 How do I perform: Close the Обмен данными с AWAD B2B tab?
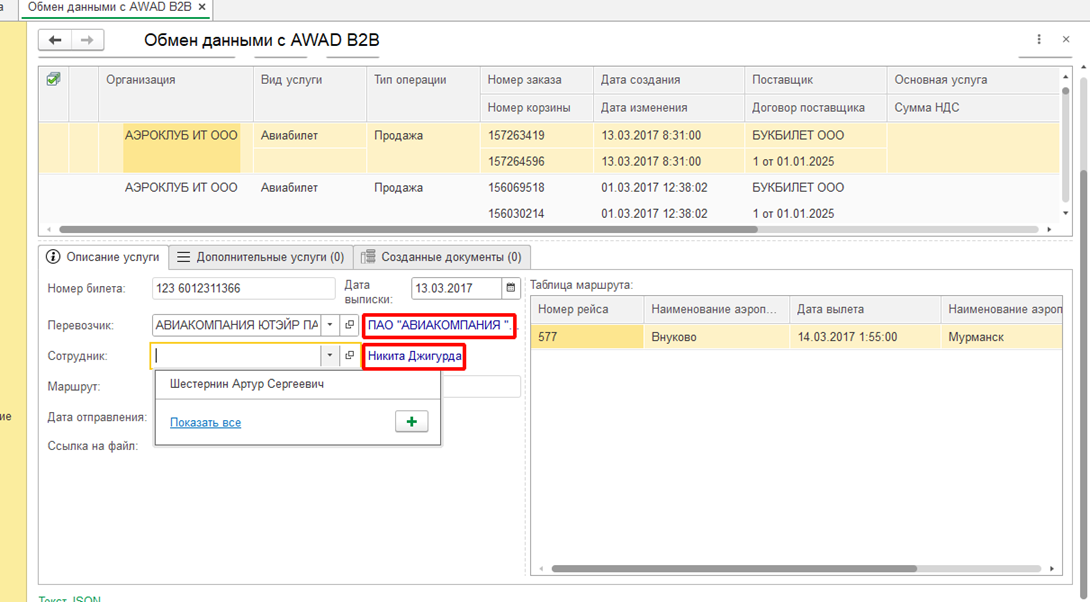tap(203, 8)
